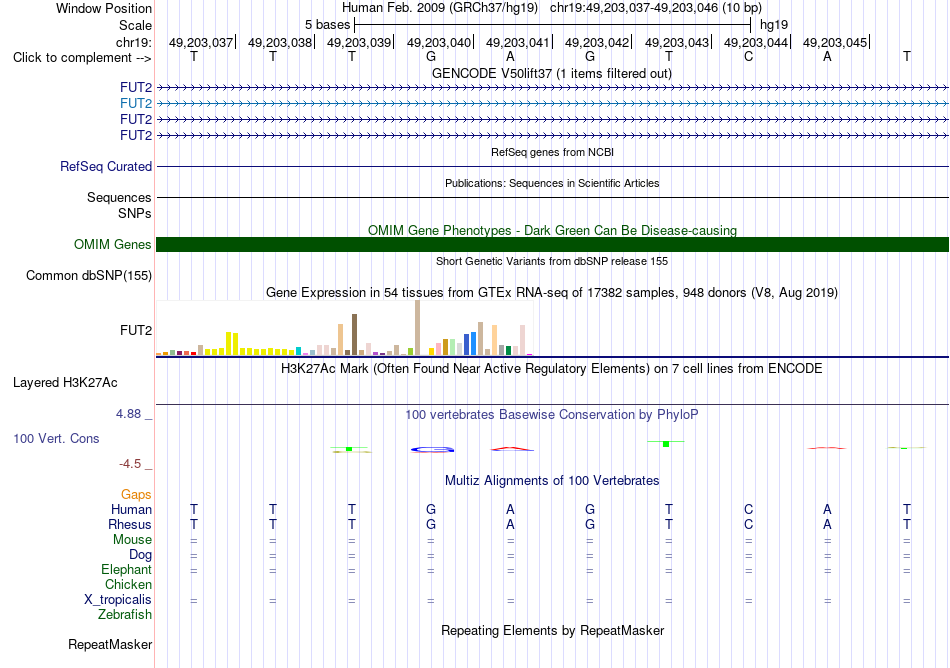Click the Layered H3K27Ac track label
Image resolution: width=950 pixels, height=668 pixels.
[65, 383]
